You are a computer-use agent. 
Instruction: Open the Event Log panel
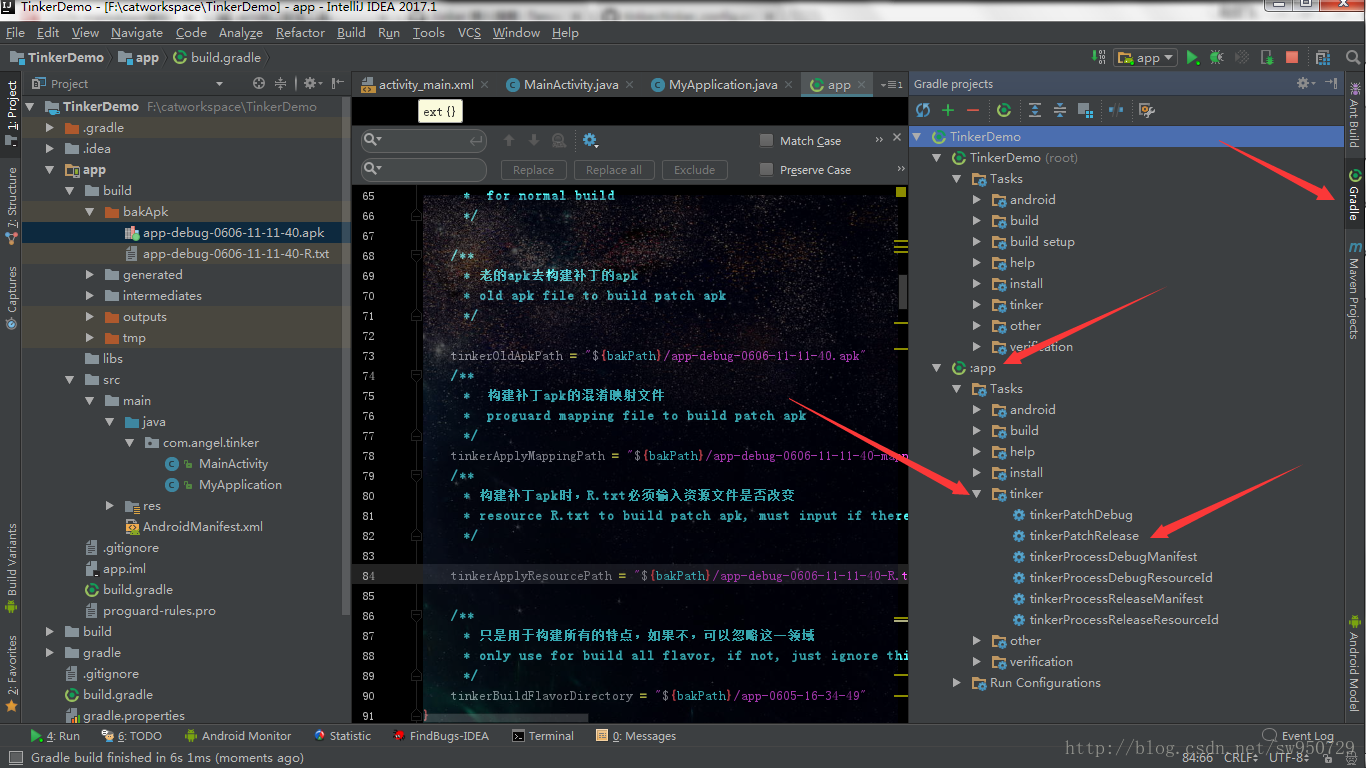(x=1298, y=736)
